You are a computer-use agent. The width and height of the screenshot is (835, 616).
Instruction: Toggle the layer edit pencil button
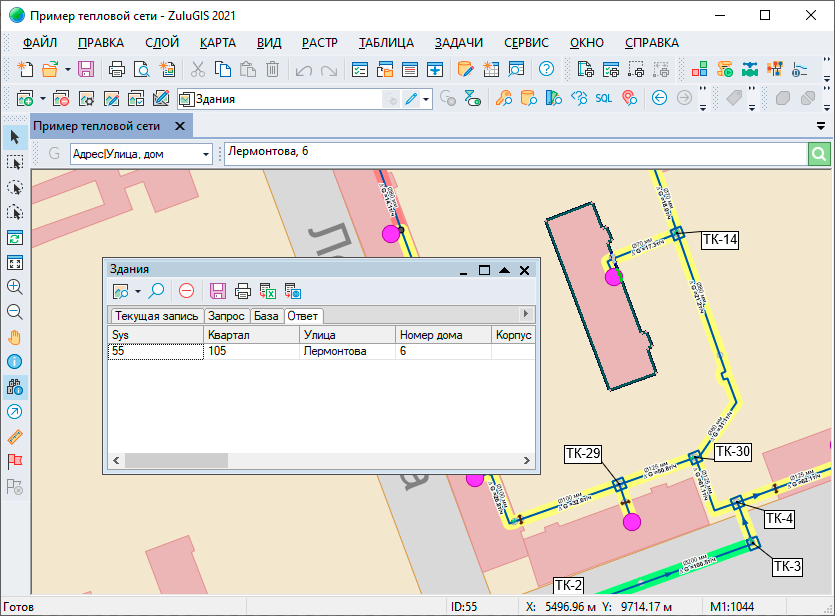coord(411,98)
